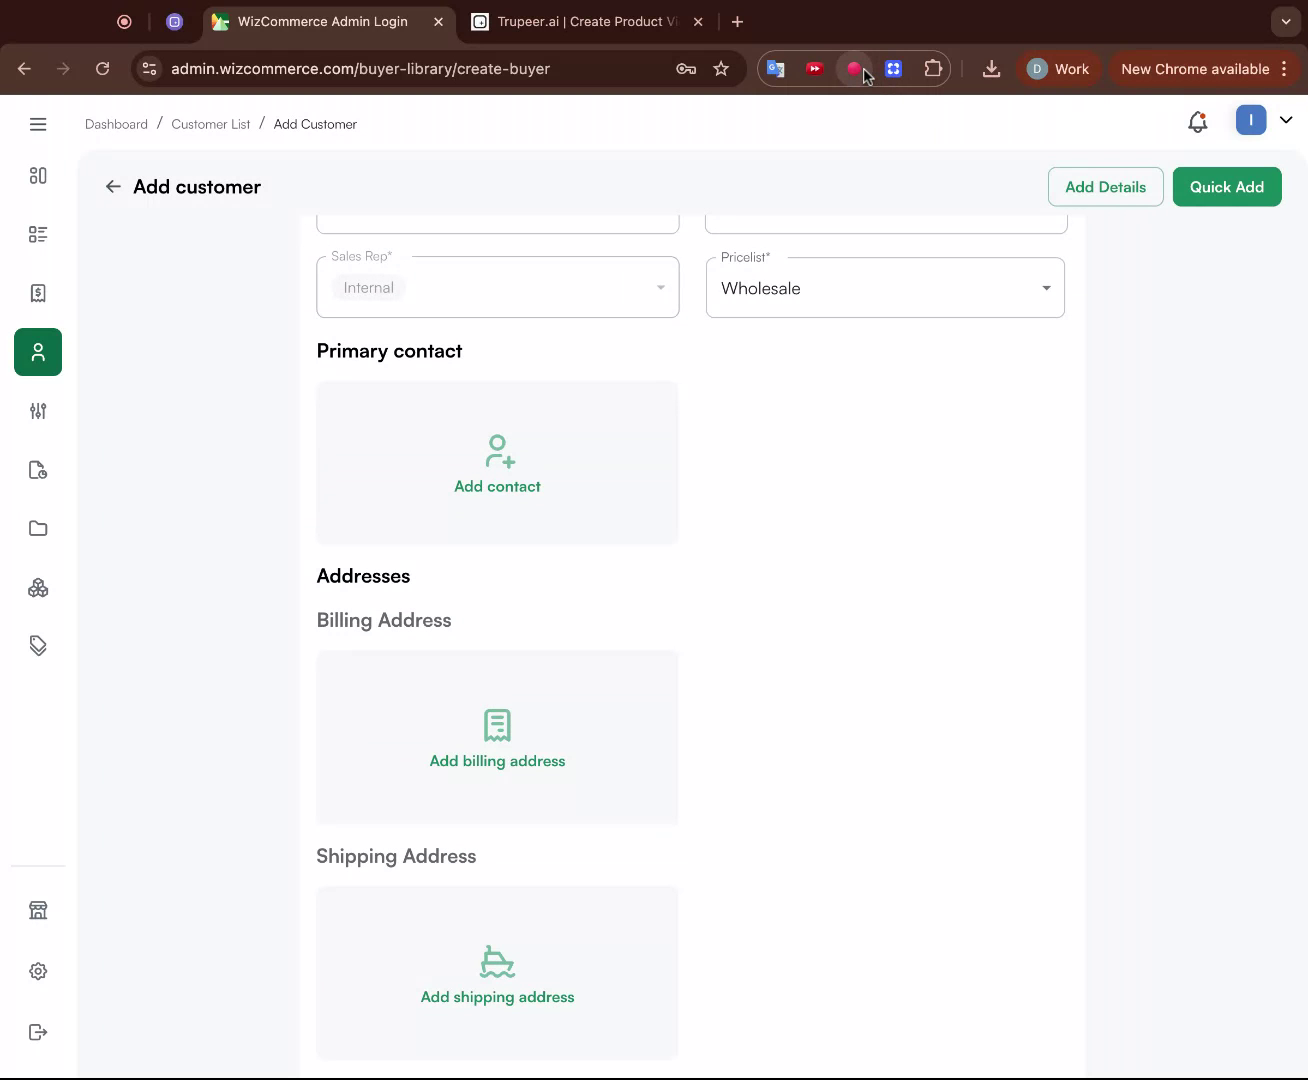Screen dimensions: 1308x1080
Task: Click the Add Customer breadcrumb
Action: (x=315, y=124)
